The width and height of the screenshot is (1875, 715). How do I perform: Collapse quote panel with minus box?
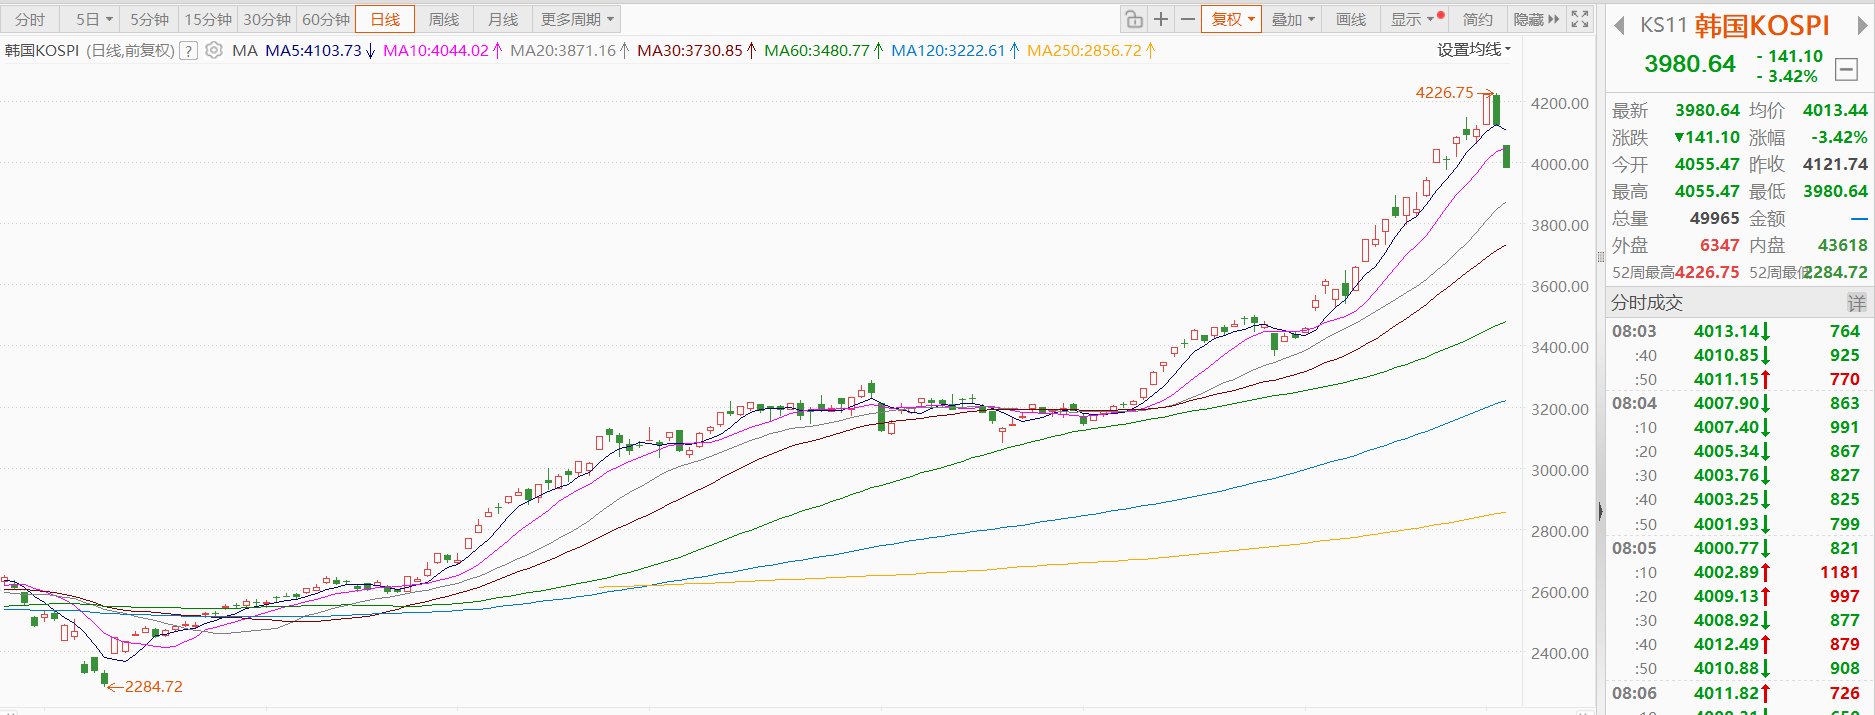click(x=1846, y=69)
